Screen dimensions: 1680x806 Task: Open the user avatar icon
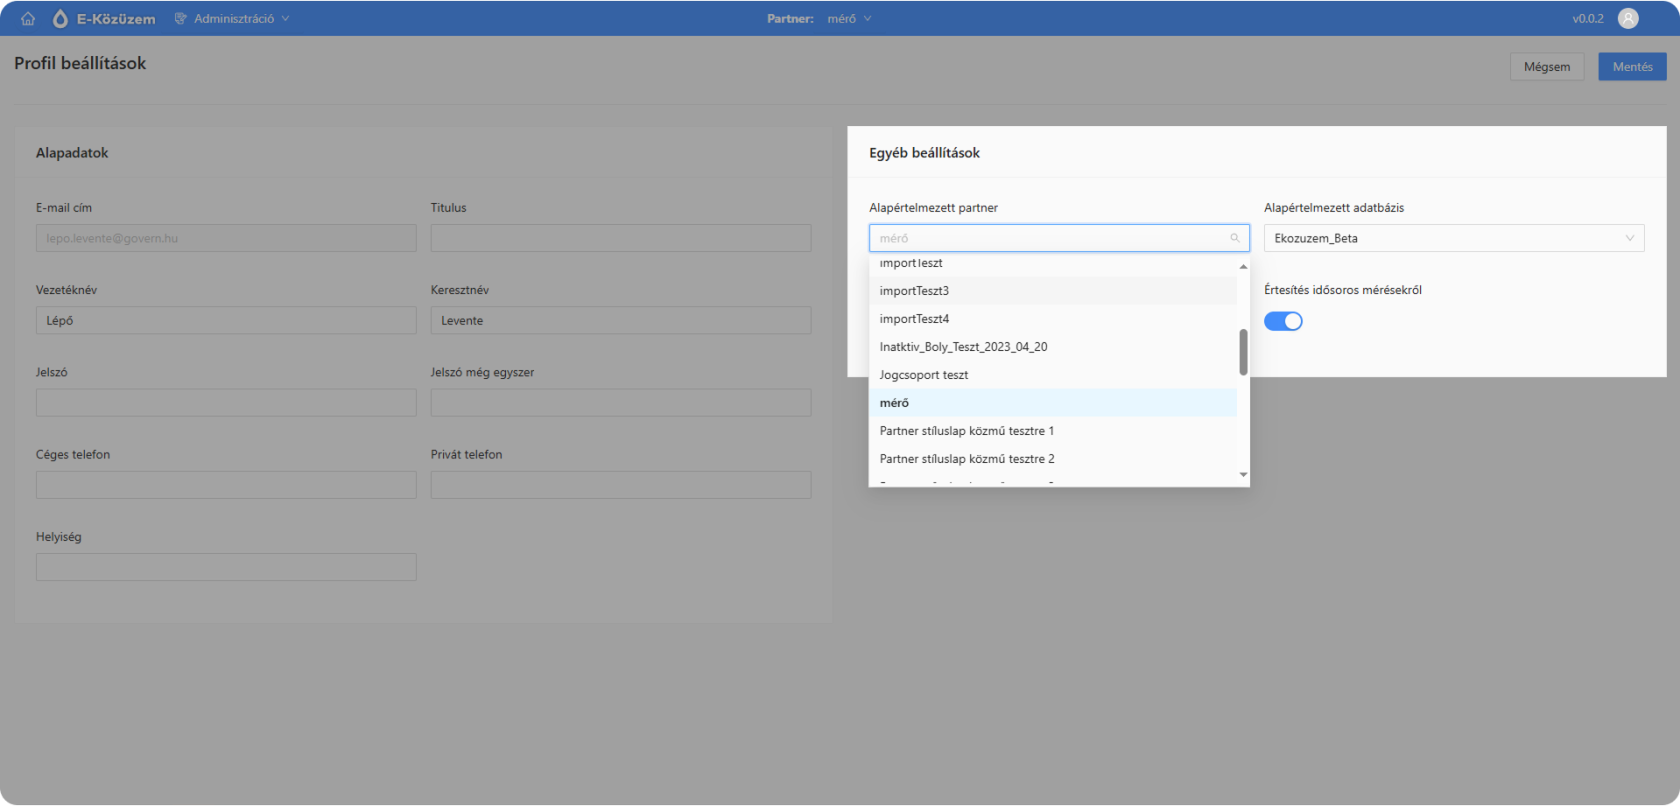(x=1628, y=18)
